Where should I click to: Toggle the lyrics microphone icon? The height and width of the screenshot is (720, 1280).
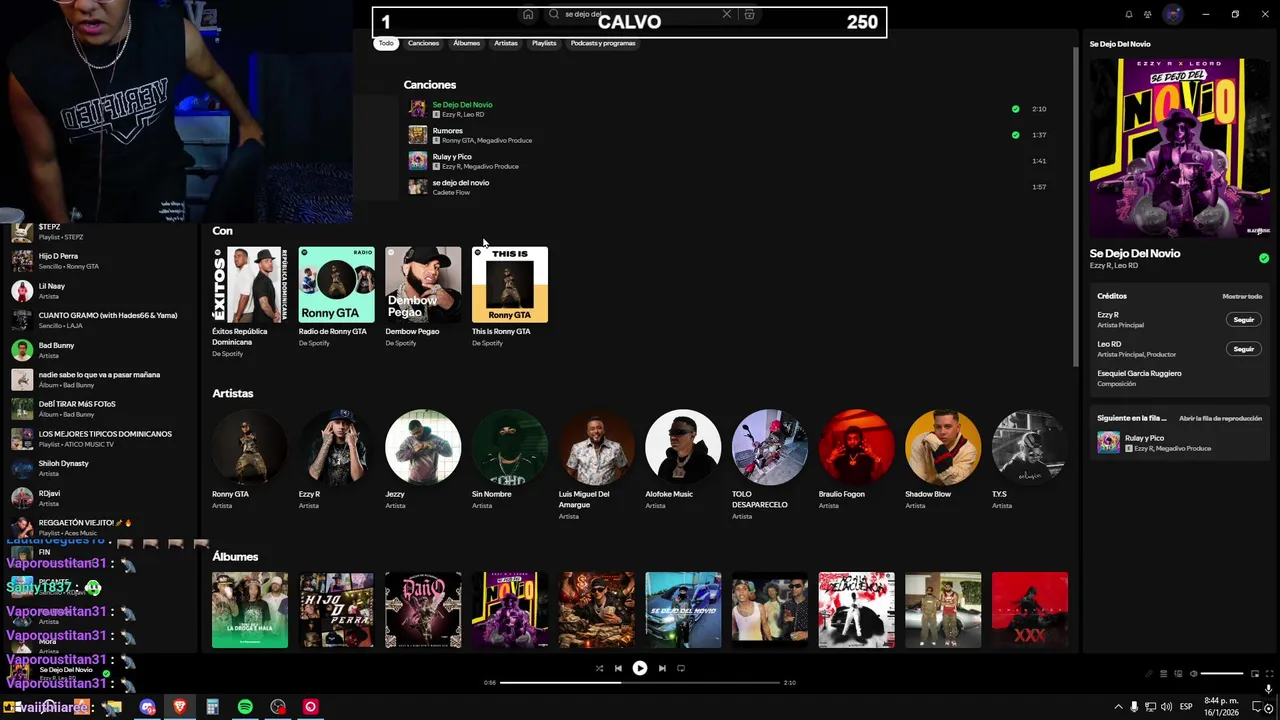pos(1150,674)
